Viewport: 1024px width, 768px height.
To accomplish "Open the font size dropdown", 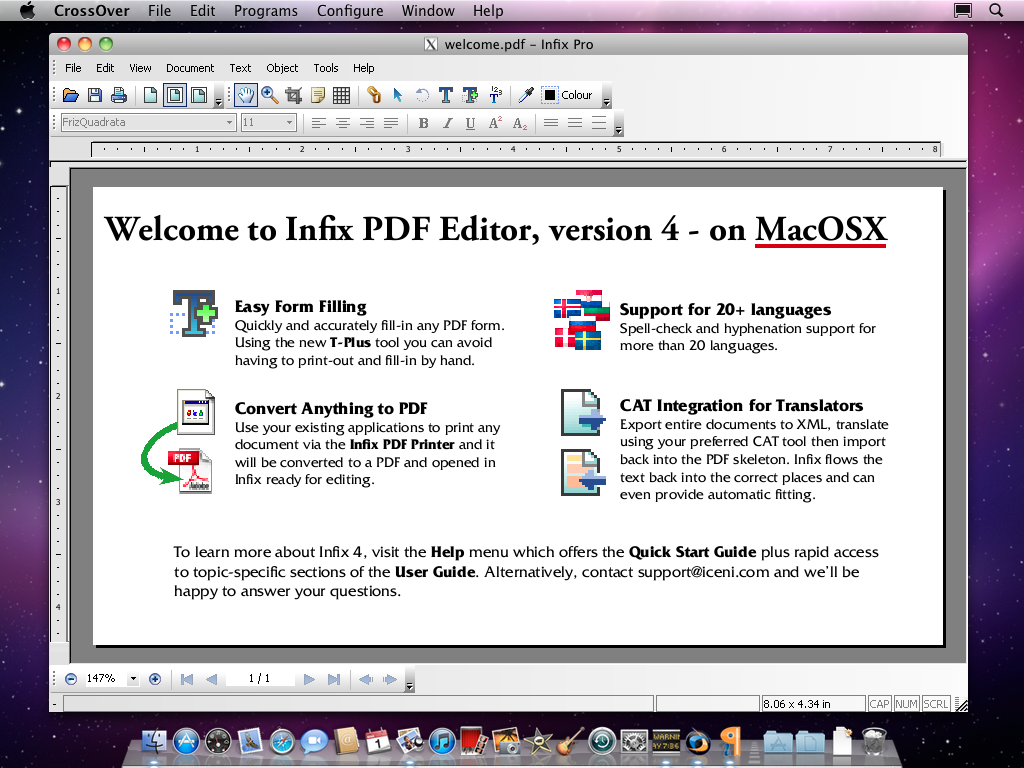I will [289, 122].
